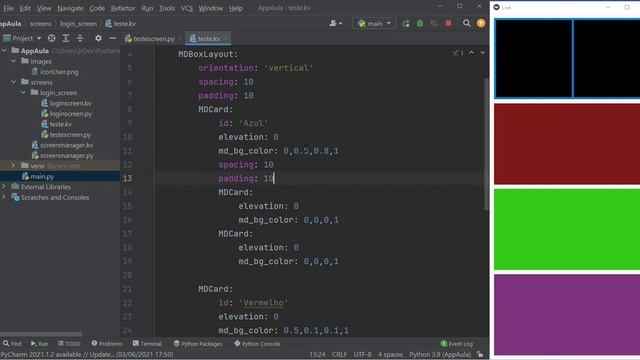The height and width of the screenshot is (360, 640).
Task: Click the Debug bug icon
Action: (x=420, y=24)
